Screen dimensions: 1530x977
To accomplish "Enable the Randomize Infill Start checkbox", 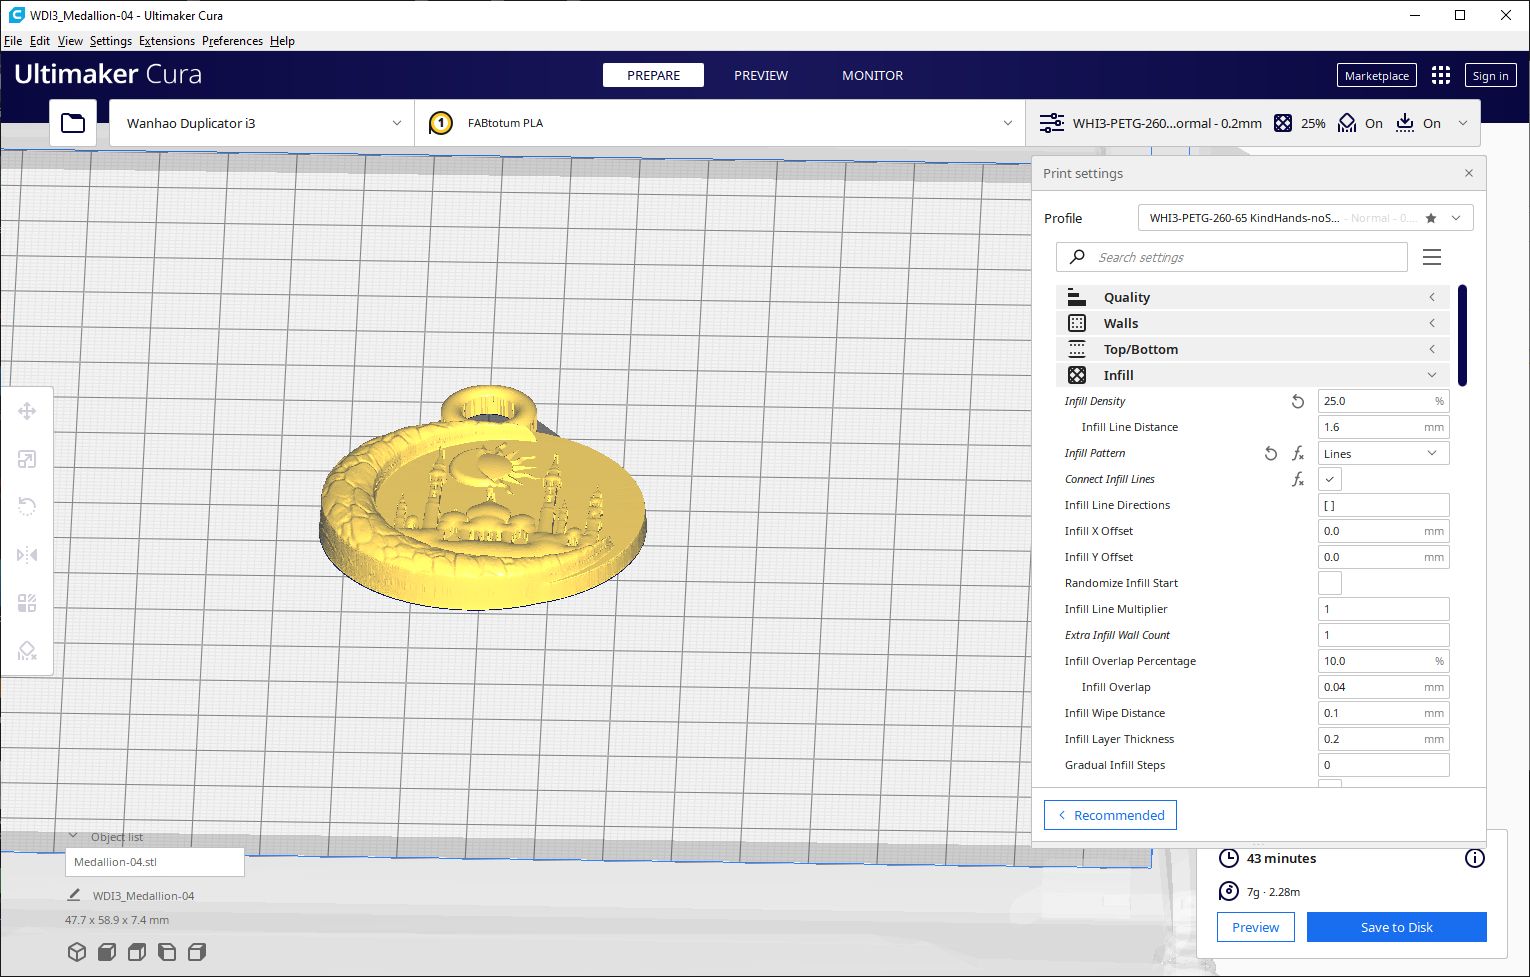I will [1329, 583].
